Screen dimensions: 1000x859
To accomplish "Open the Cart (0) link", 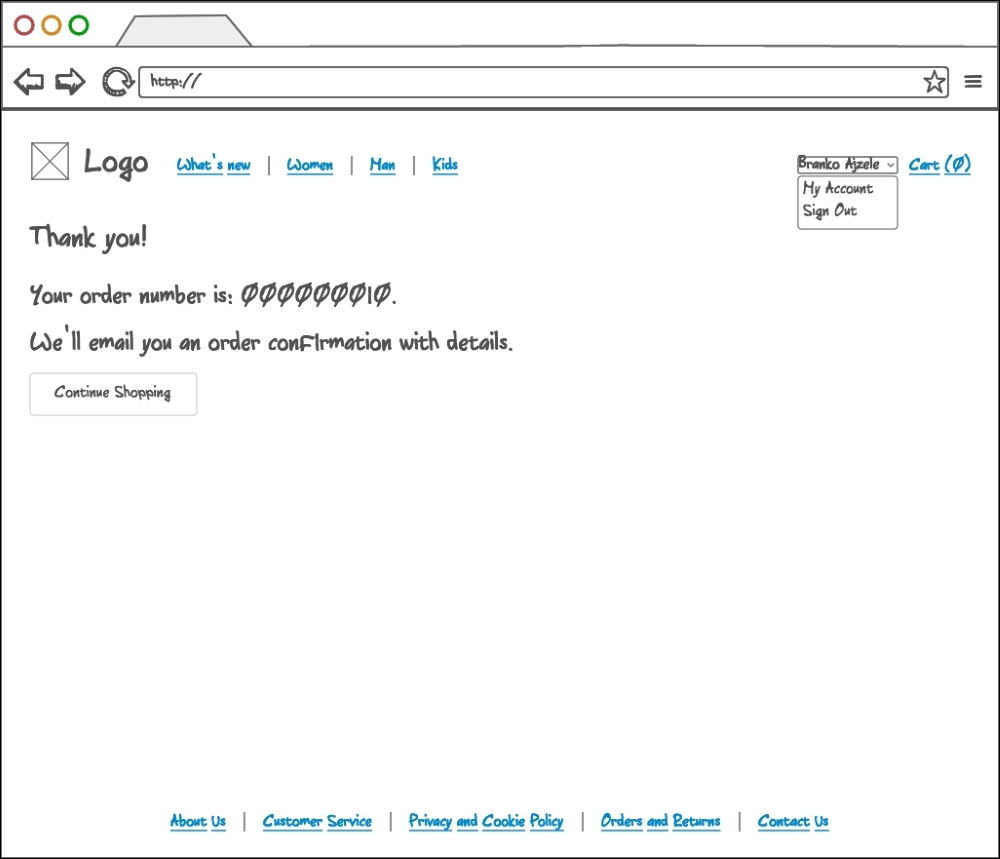I will [938, 165].
